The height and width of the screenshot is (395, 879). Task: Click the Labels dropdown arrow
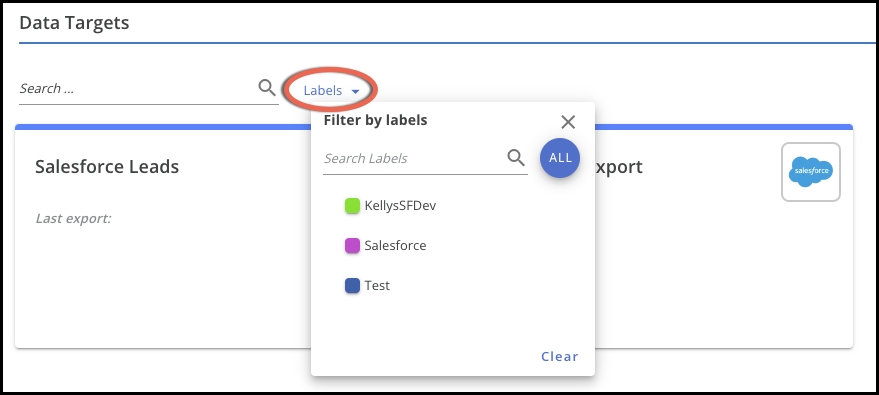click(x=355, y=91)
